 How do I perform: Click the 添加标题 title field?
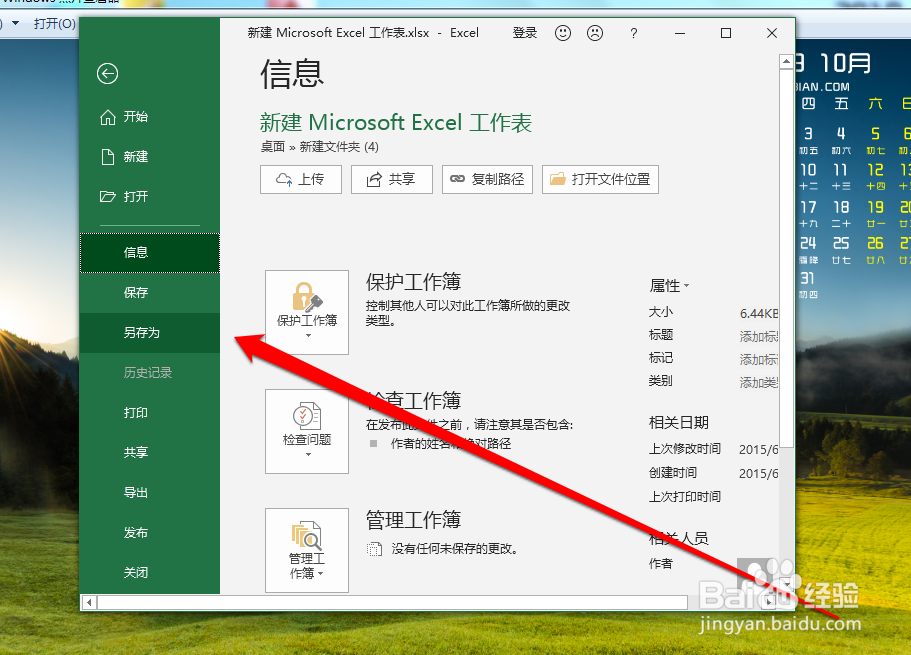click(759, 337)
